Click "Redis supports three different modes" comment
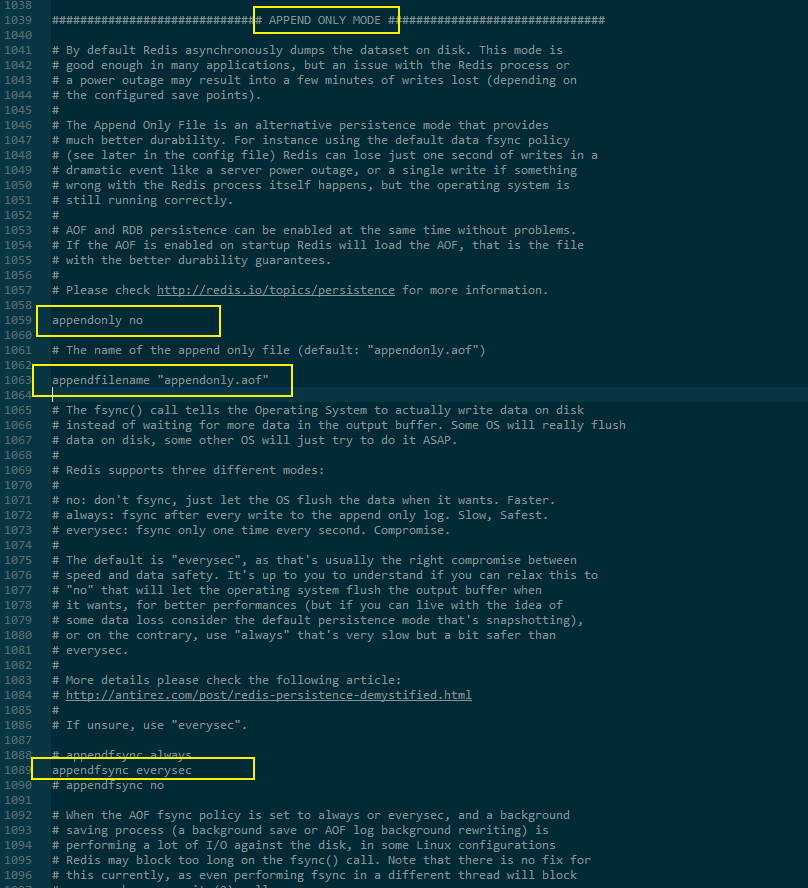The height and width of the screenshot is (888, 808). [188, 470]
